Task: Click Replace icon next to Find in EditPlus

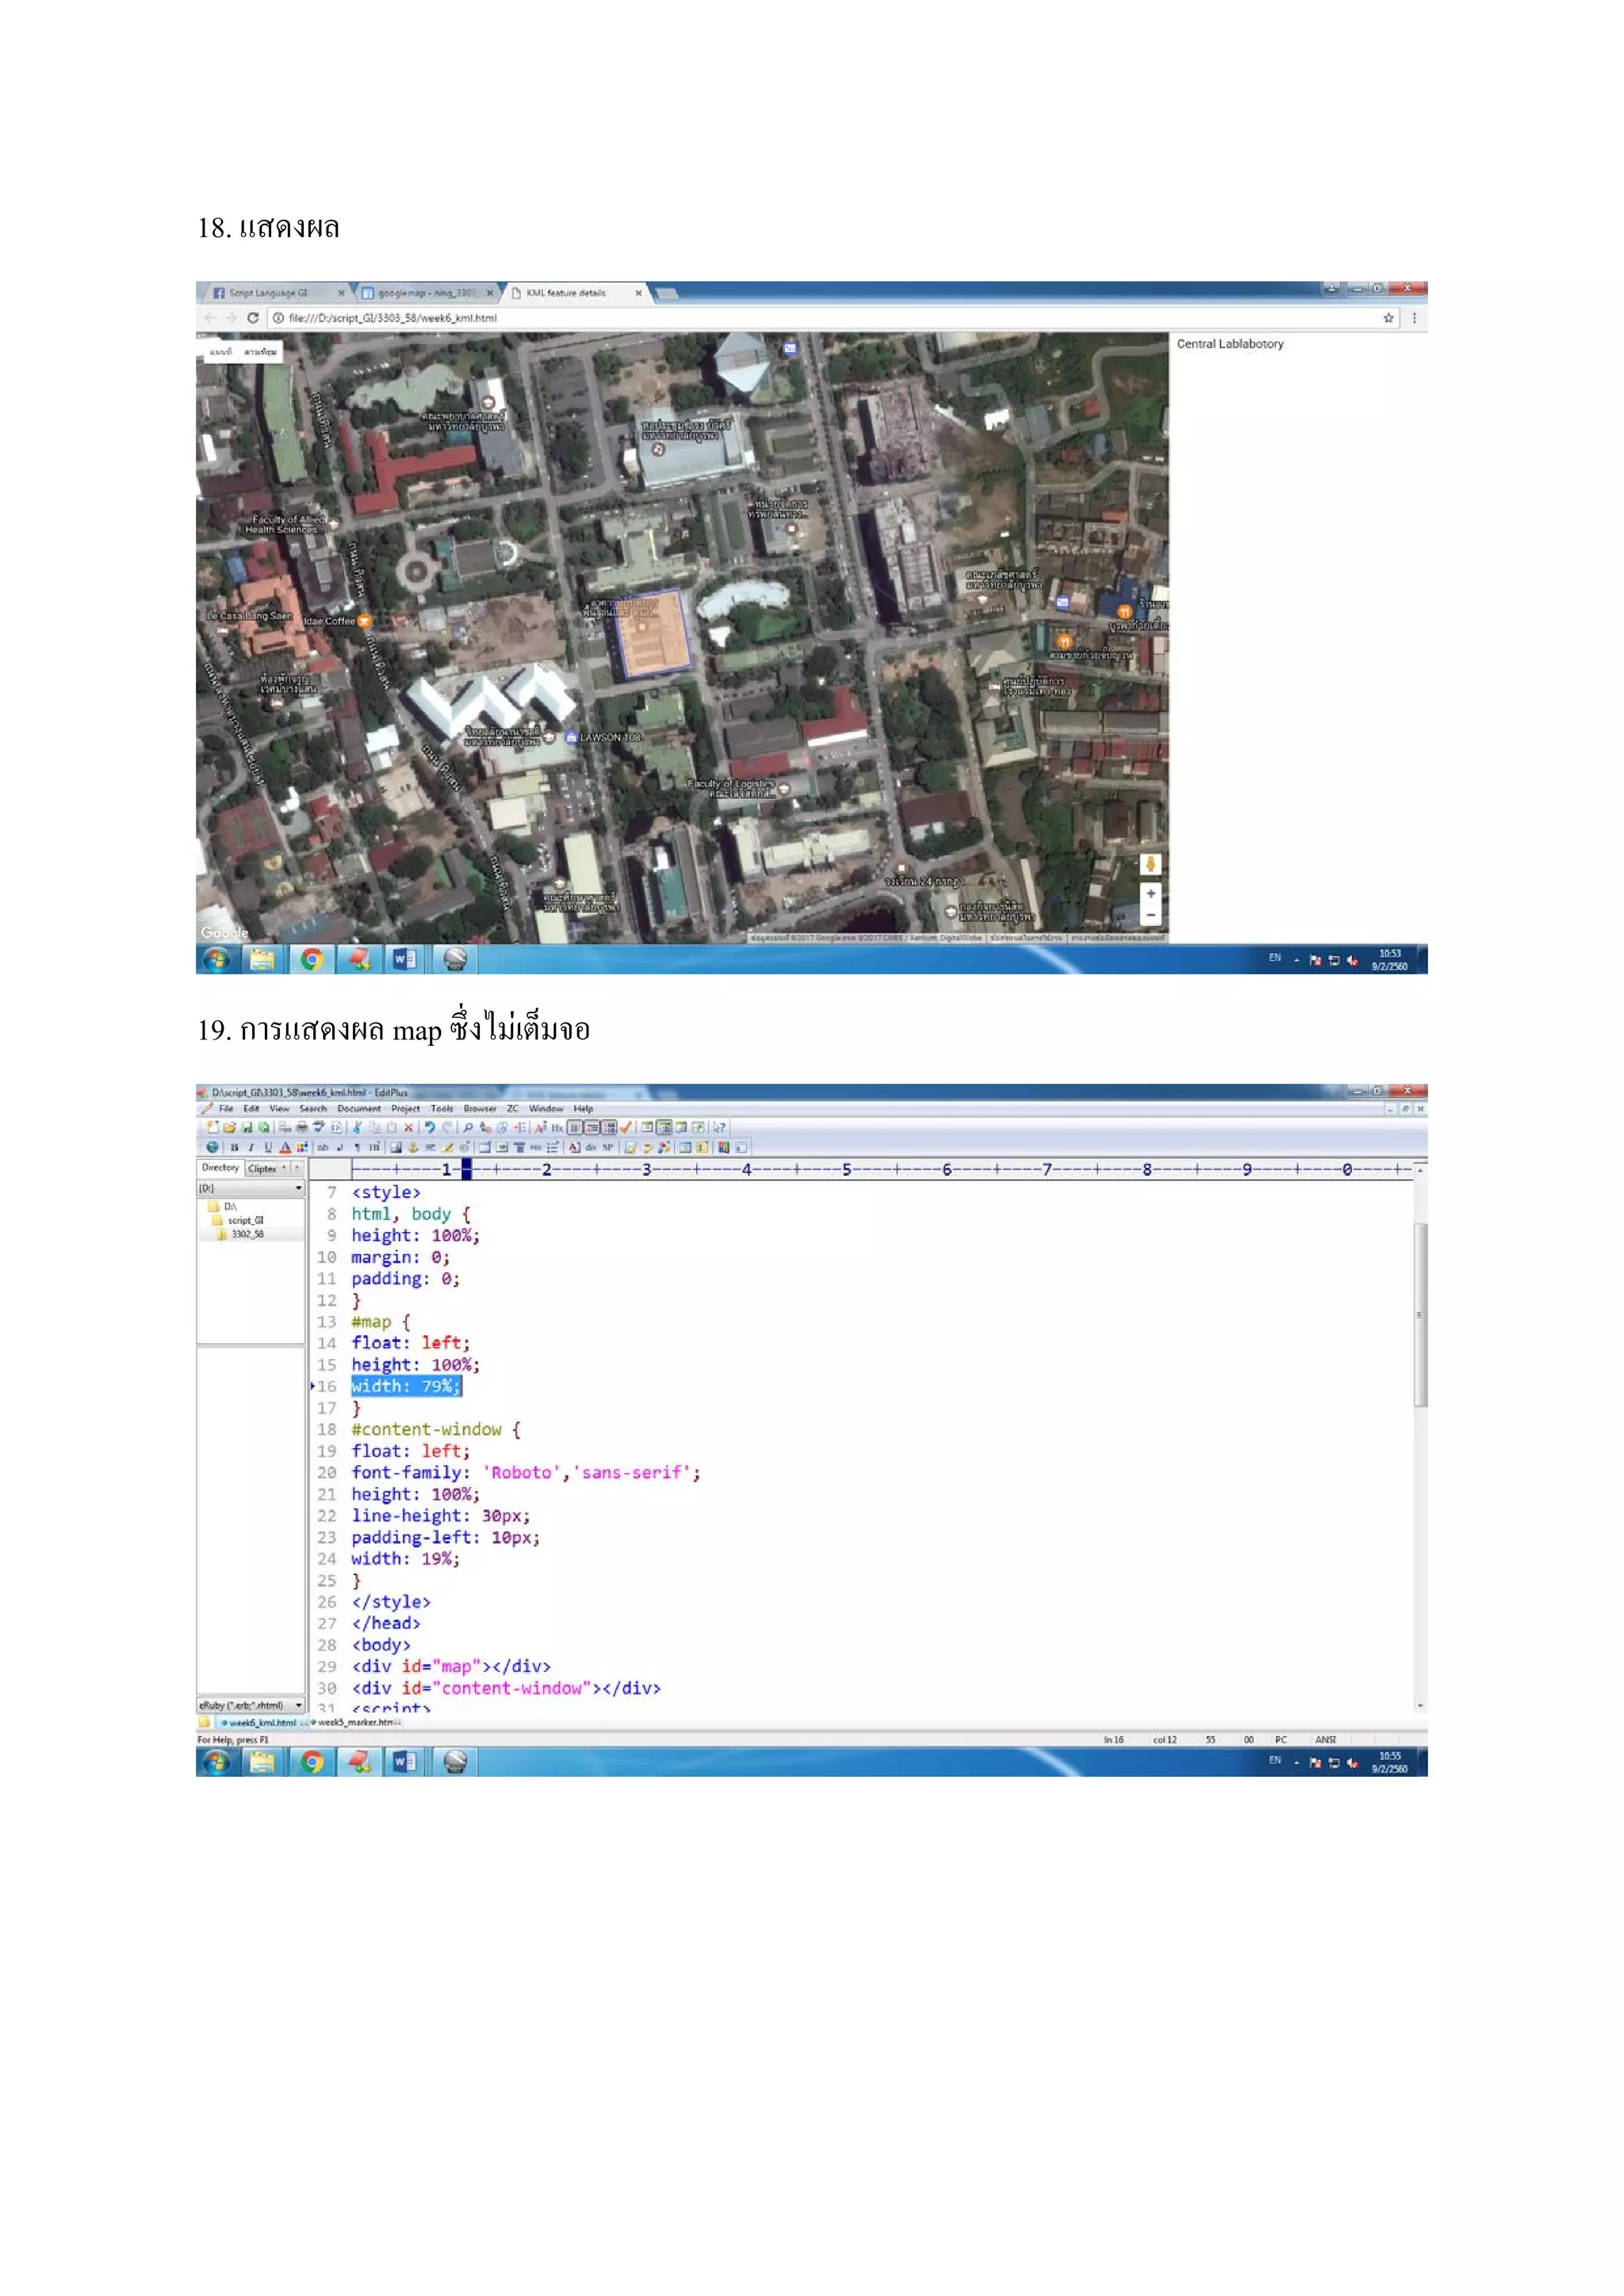Action: (x=485, y=1128)
